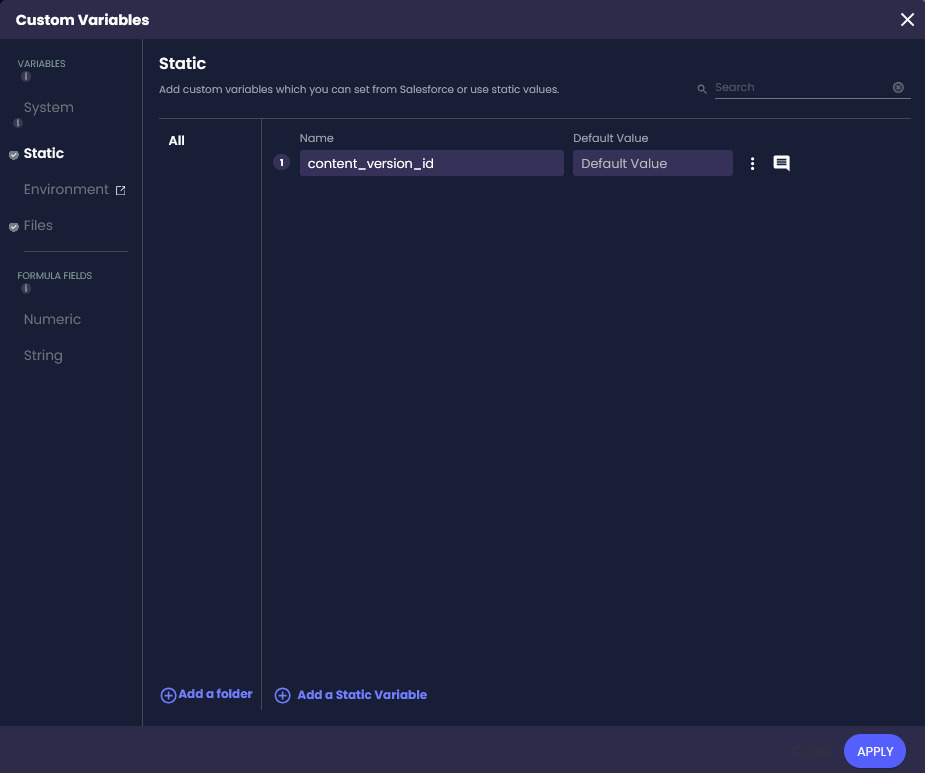This screenshot has height=773, width=925.
Task: Click the Default Value column header
Action: tap(610, 138)
